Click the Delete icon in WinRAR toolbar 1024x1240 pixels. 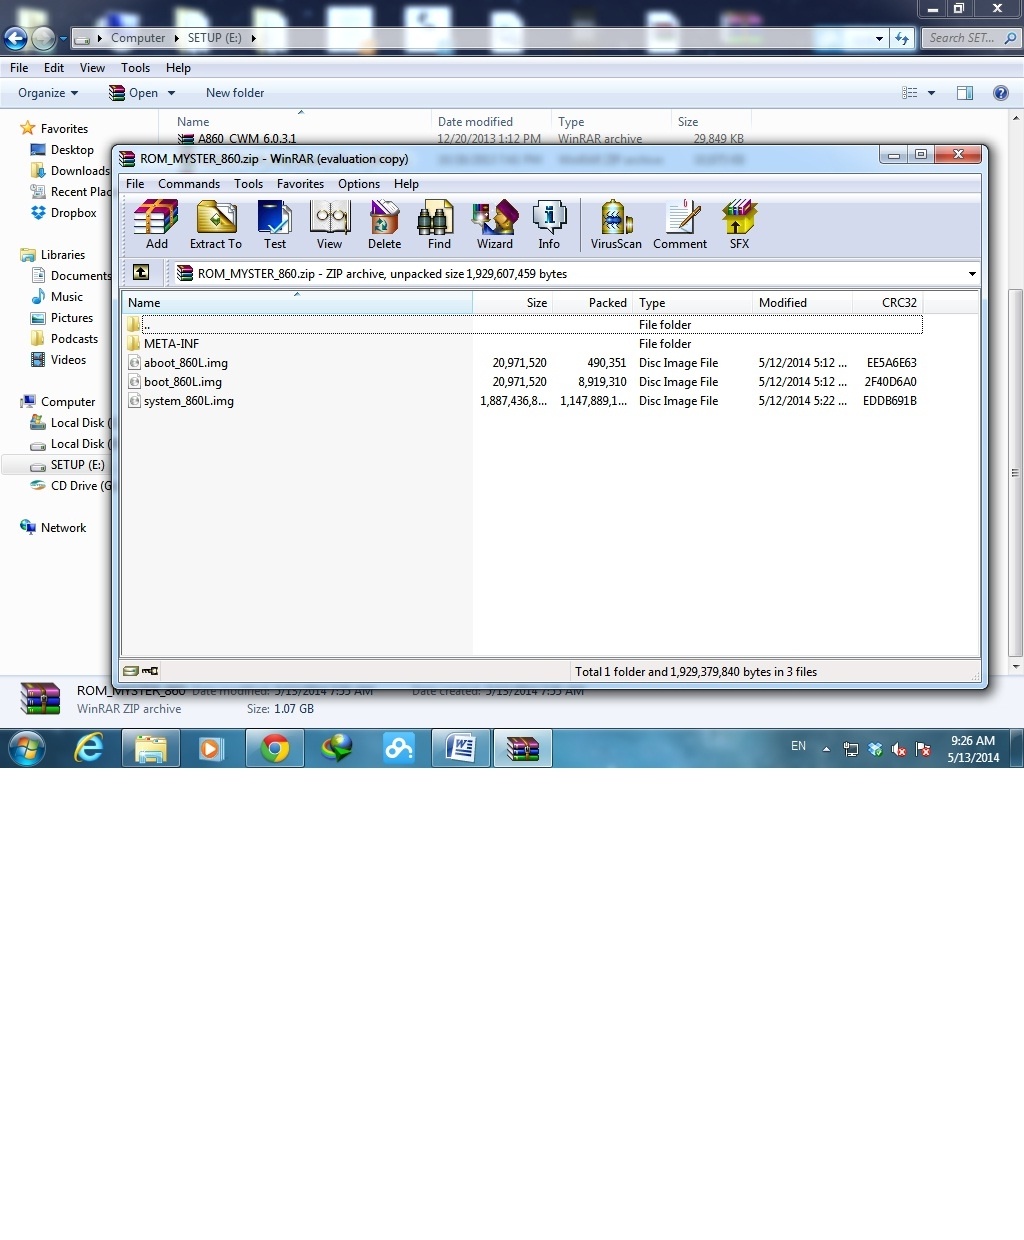(384, 224)
